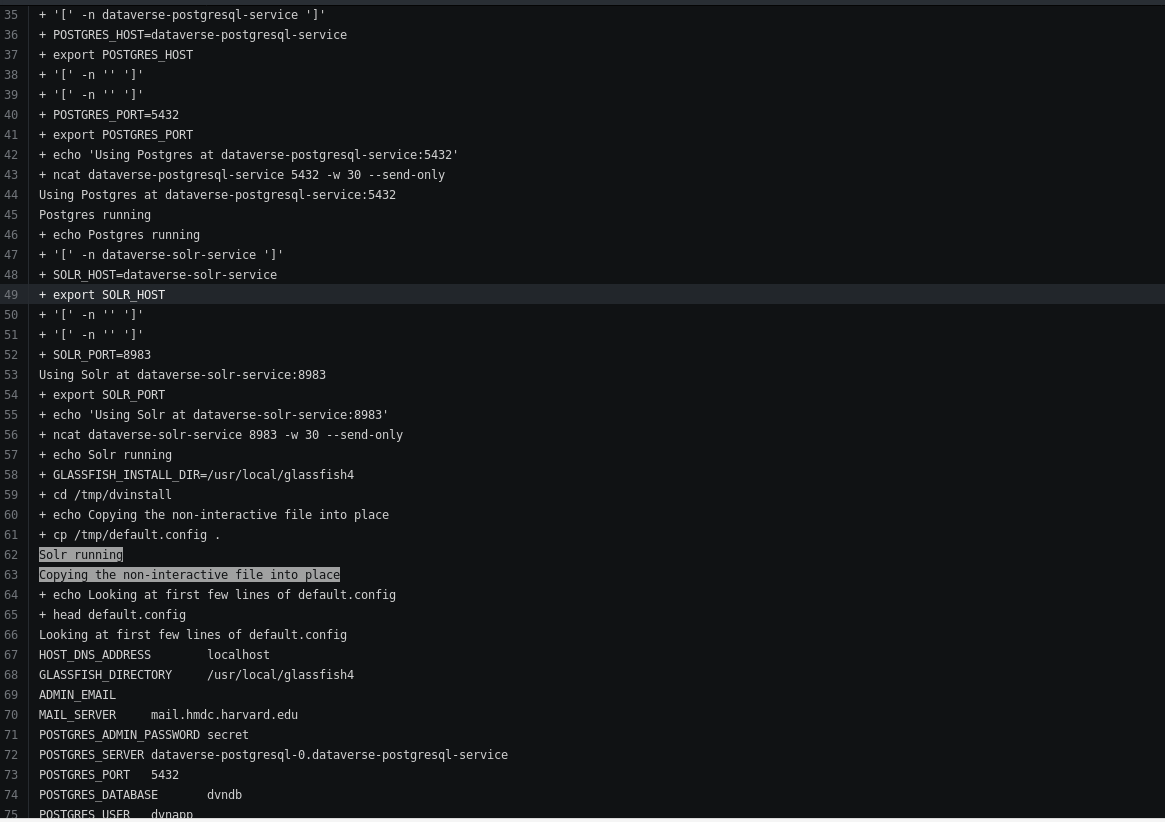The image size is (1165, 822).
Task: Click the MAIL_SERVER mail.hmdc.harvard.edu line
Action: (169, 716)
